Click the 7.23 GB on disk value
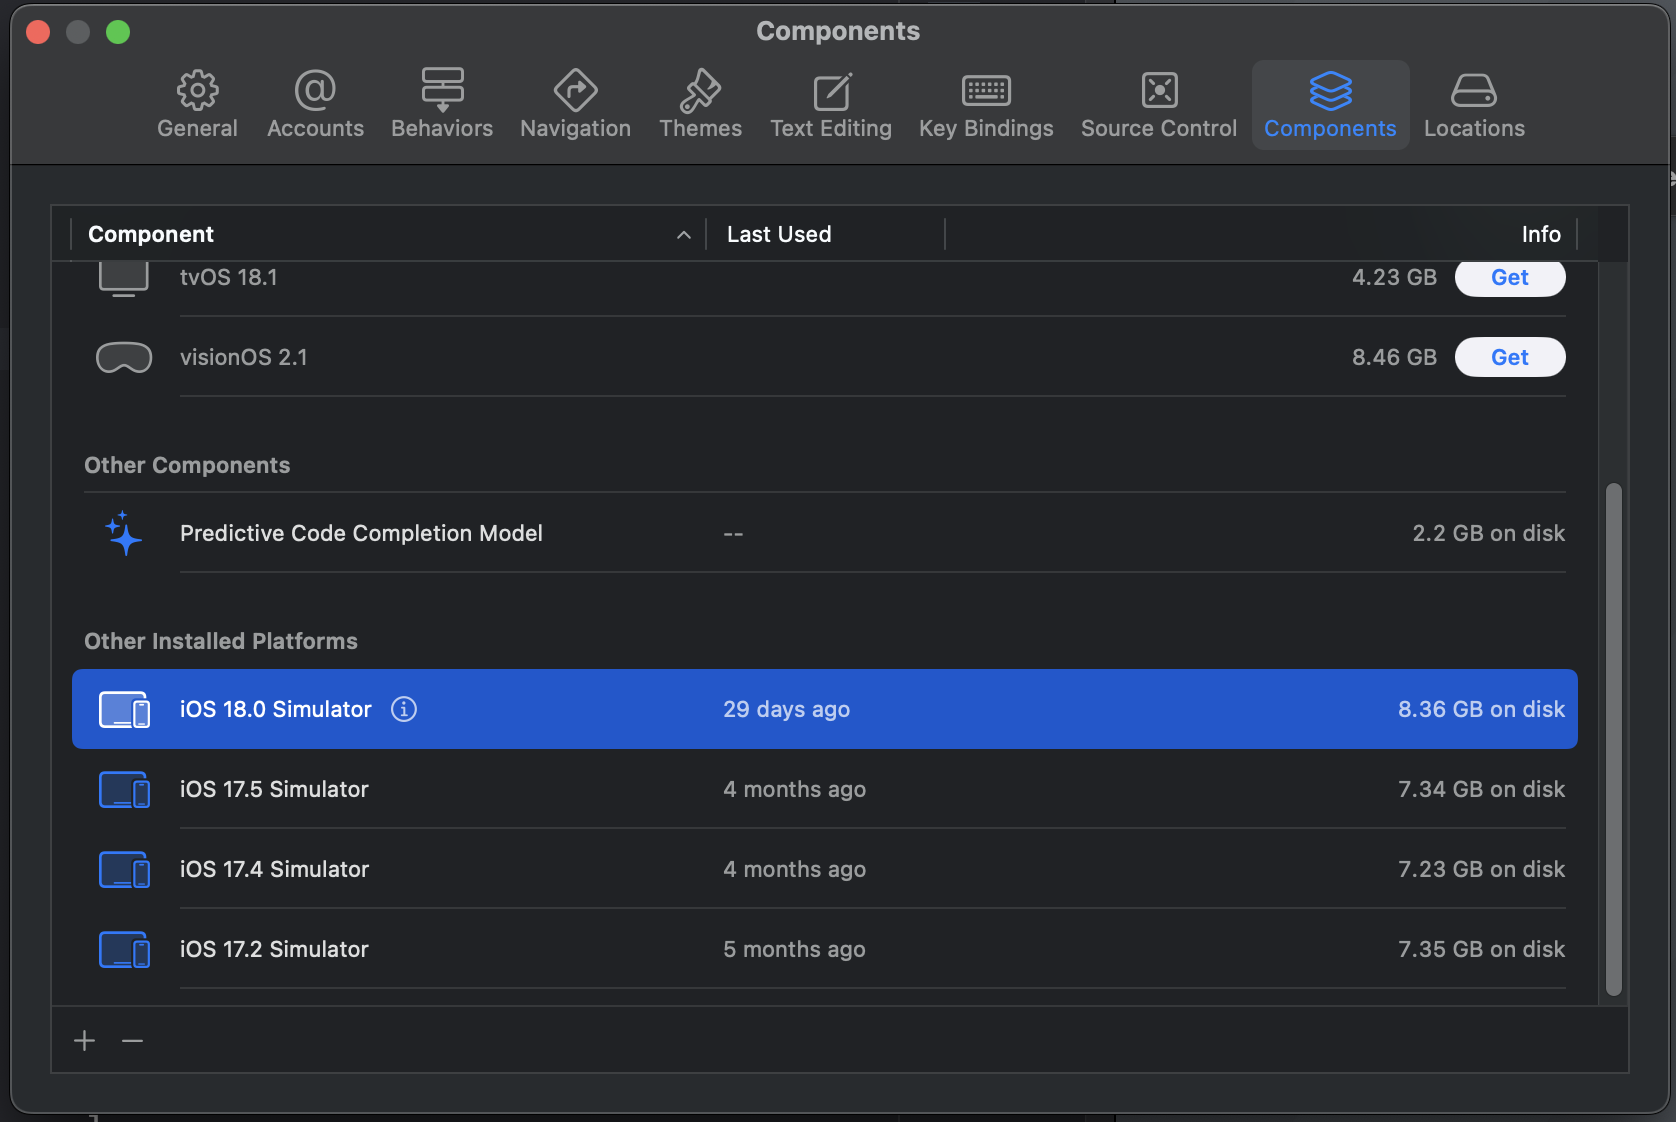 pos(1481,869)
